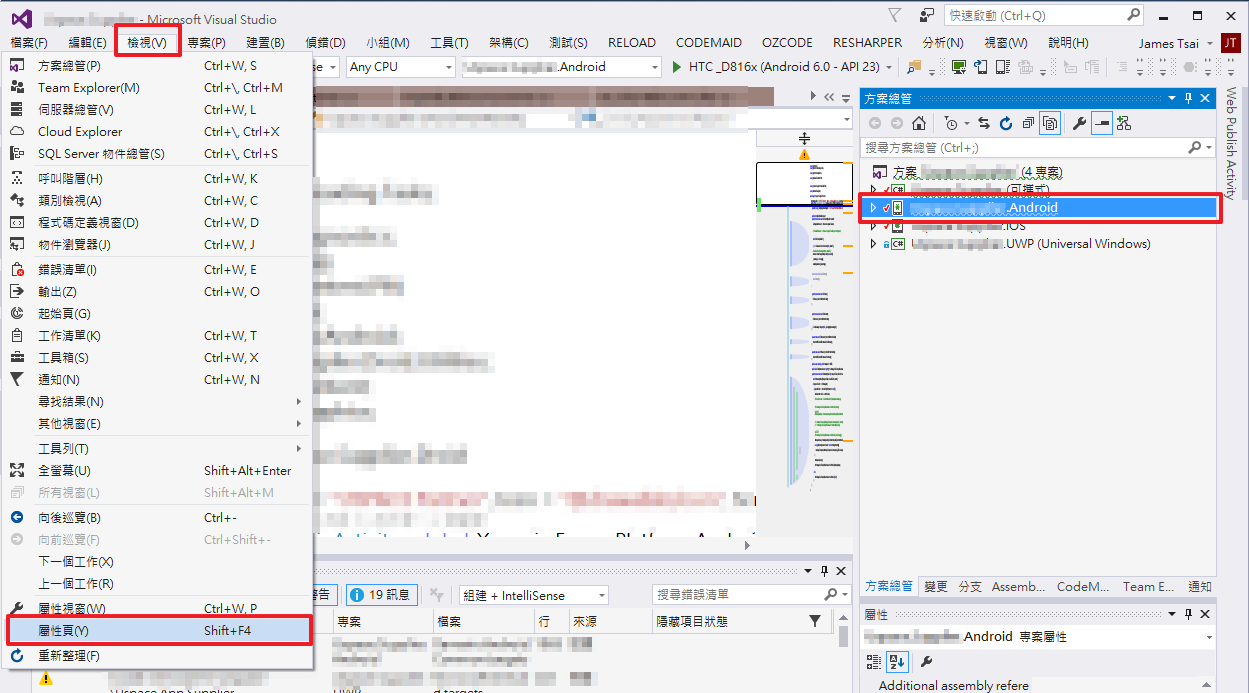Screen dimensions: 1249x693
Task: Open the 建置(B) menu
Action: [x=265, y=43]
